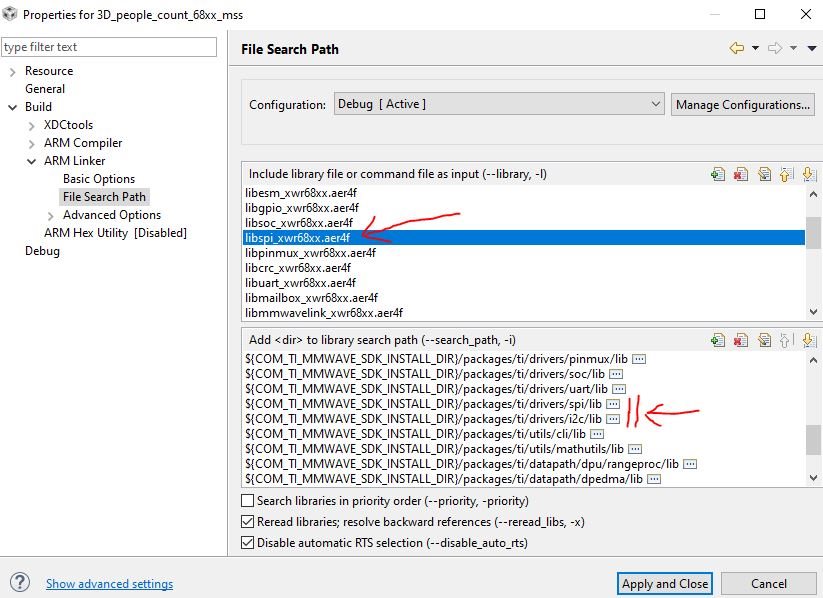Click the back navigation arrow icon
This screenshot has width=823, height=598.
[737, 48]
